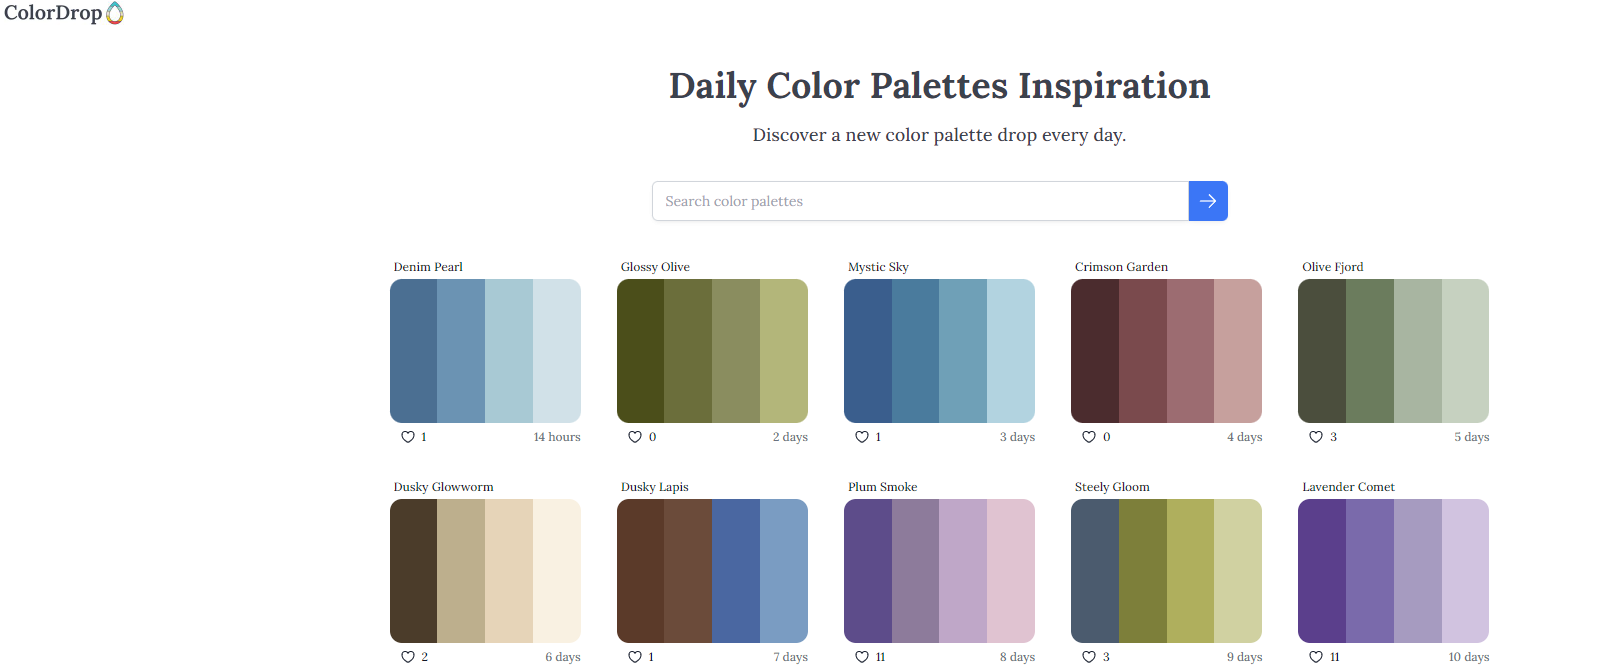This screenshot has height=670, width=1623.
Task: Like the Lavender Comet palette heart icon
Action: coord(1316,657)
